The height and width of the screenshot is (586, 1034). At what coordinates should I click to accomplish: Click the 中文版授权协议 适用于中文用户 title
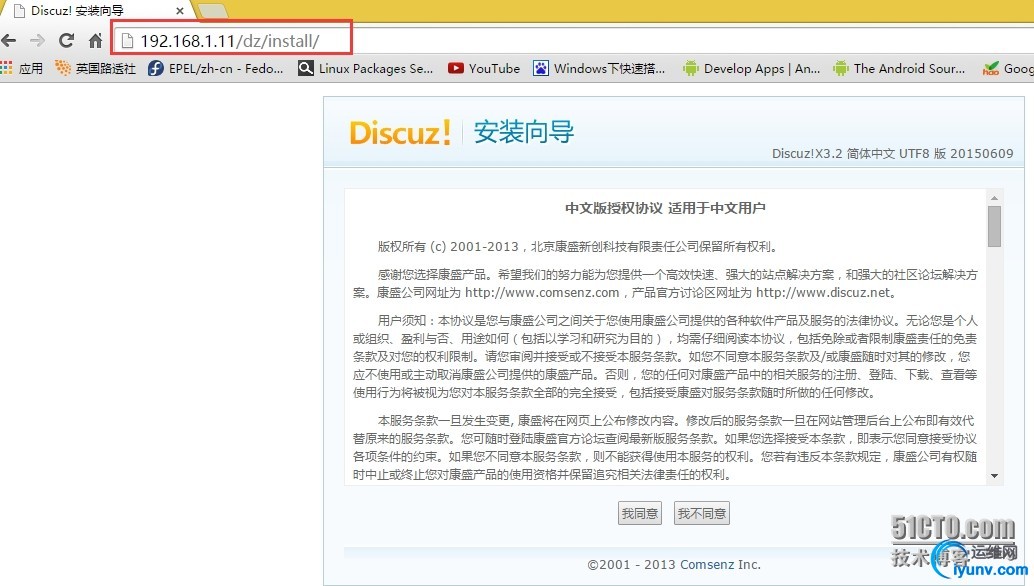pyautogui.click(x=665, y=208)
